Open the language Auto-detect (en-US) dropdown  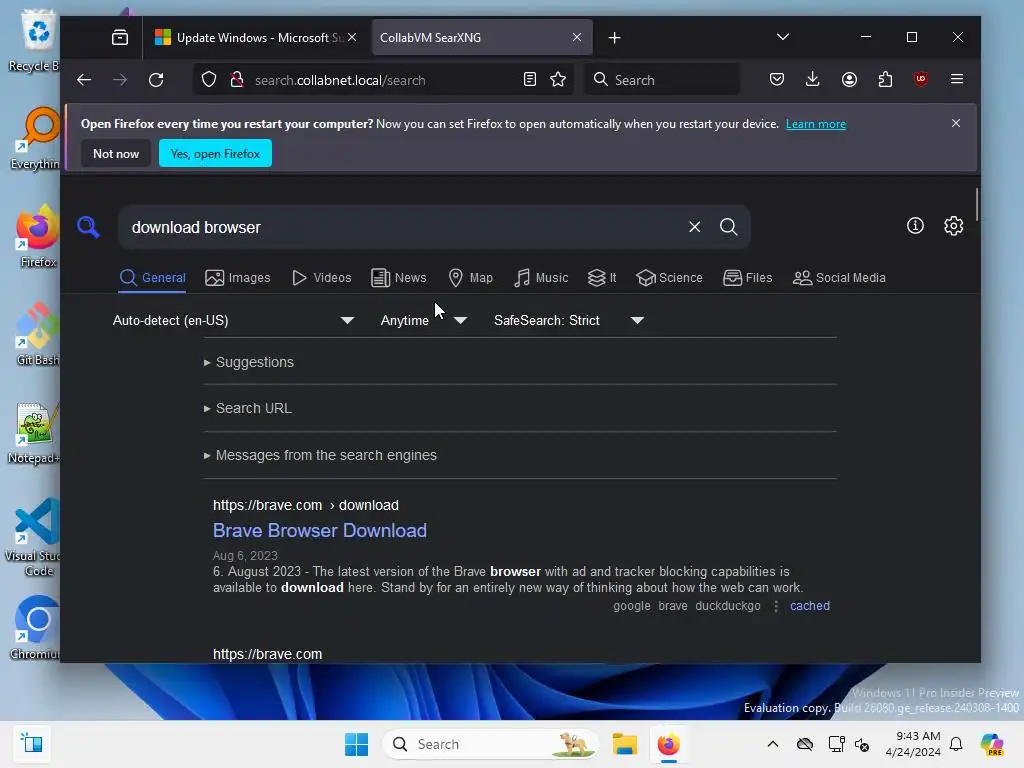(x=233, y=320)
